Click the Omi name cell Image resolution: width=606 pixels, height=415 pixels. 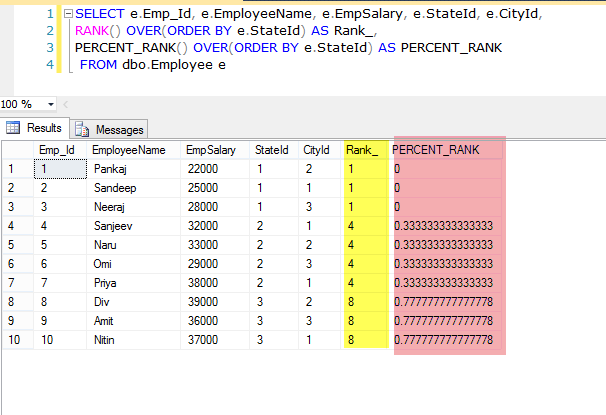coord(133,264)
